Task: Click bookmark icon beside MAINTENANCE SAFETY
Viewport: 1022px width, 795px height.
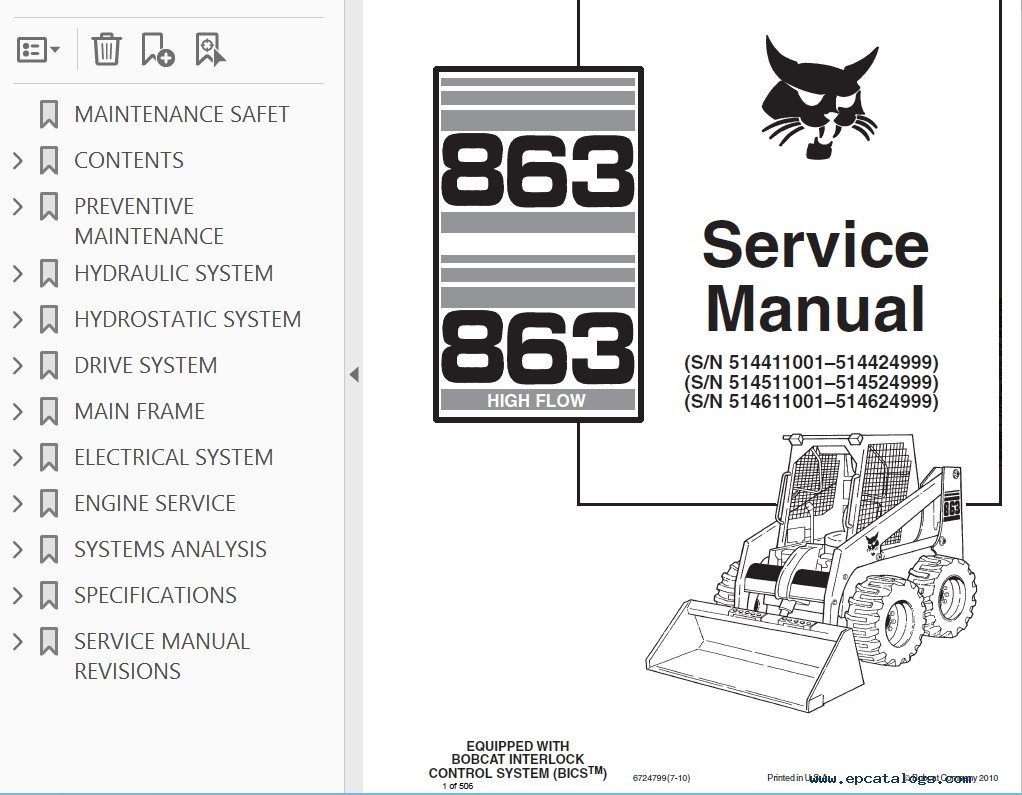Action: [49, 114]
